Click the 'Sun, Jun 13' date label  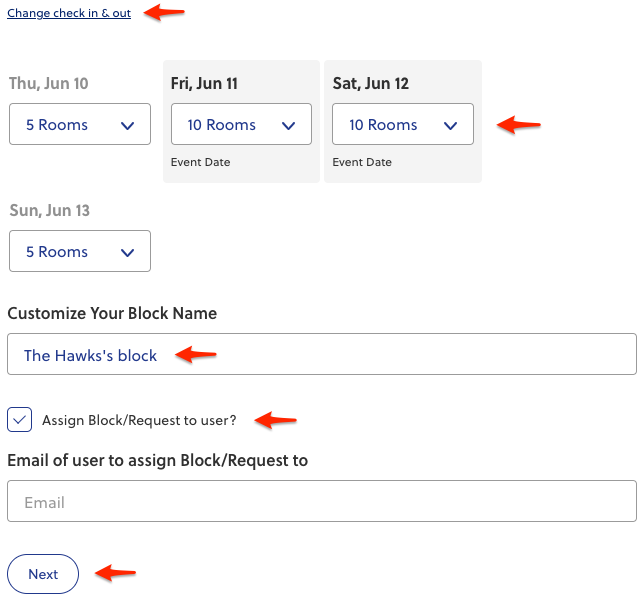(49, 211)
